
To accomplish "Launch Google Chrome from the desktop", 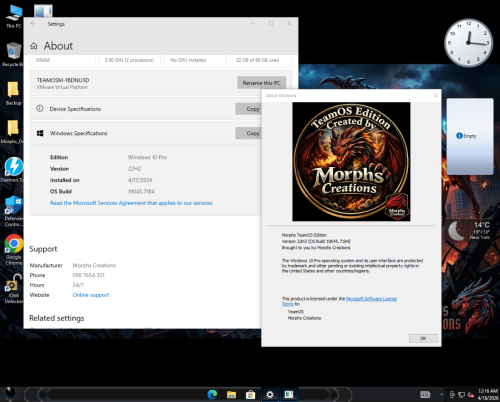I will point(13,249).
